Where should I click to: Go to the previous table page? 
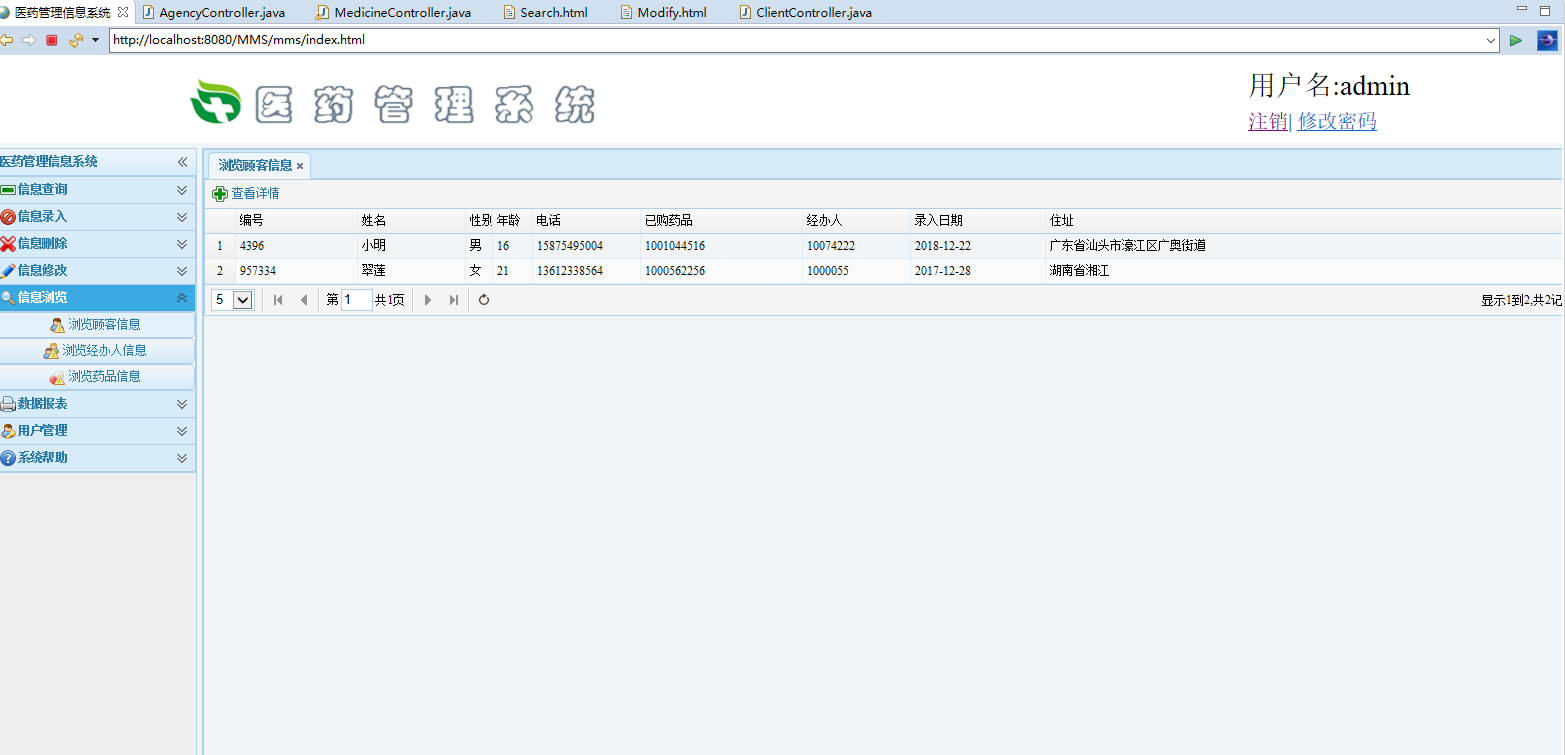click(x=304, y=300)
